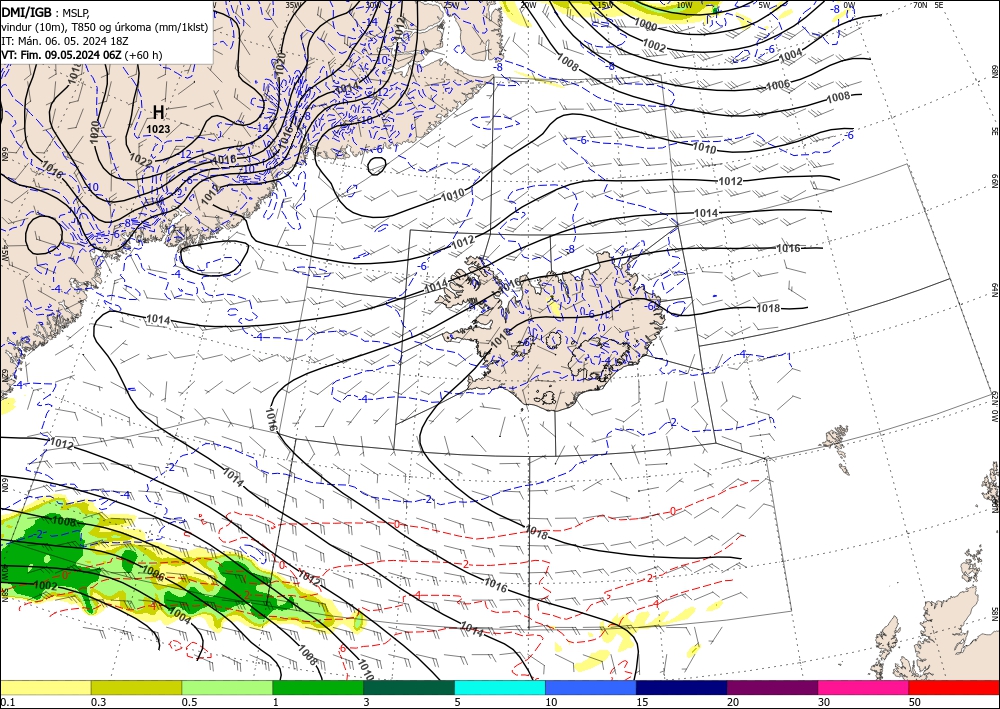Click the 'DMI/IGB' title text
The height and width of the screenshot is (709, 1000).
(x=27, y=11)
